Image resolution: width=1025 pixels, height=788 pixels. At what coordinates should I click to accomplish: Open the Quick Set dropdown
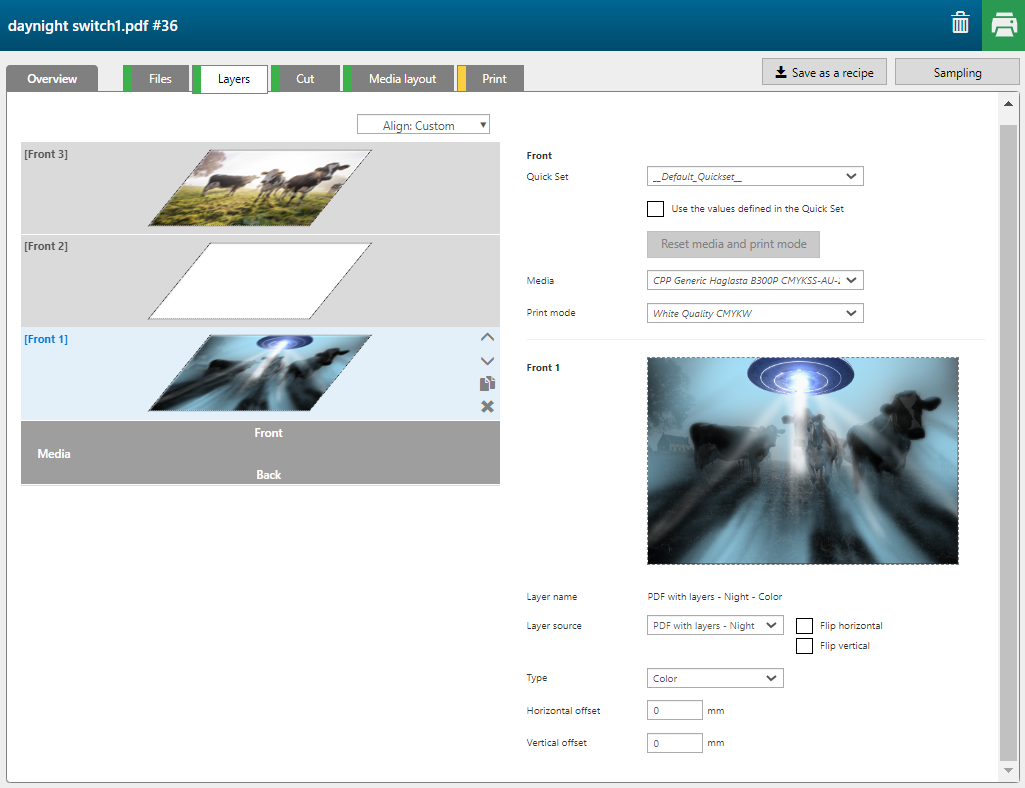755,177
